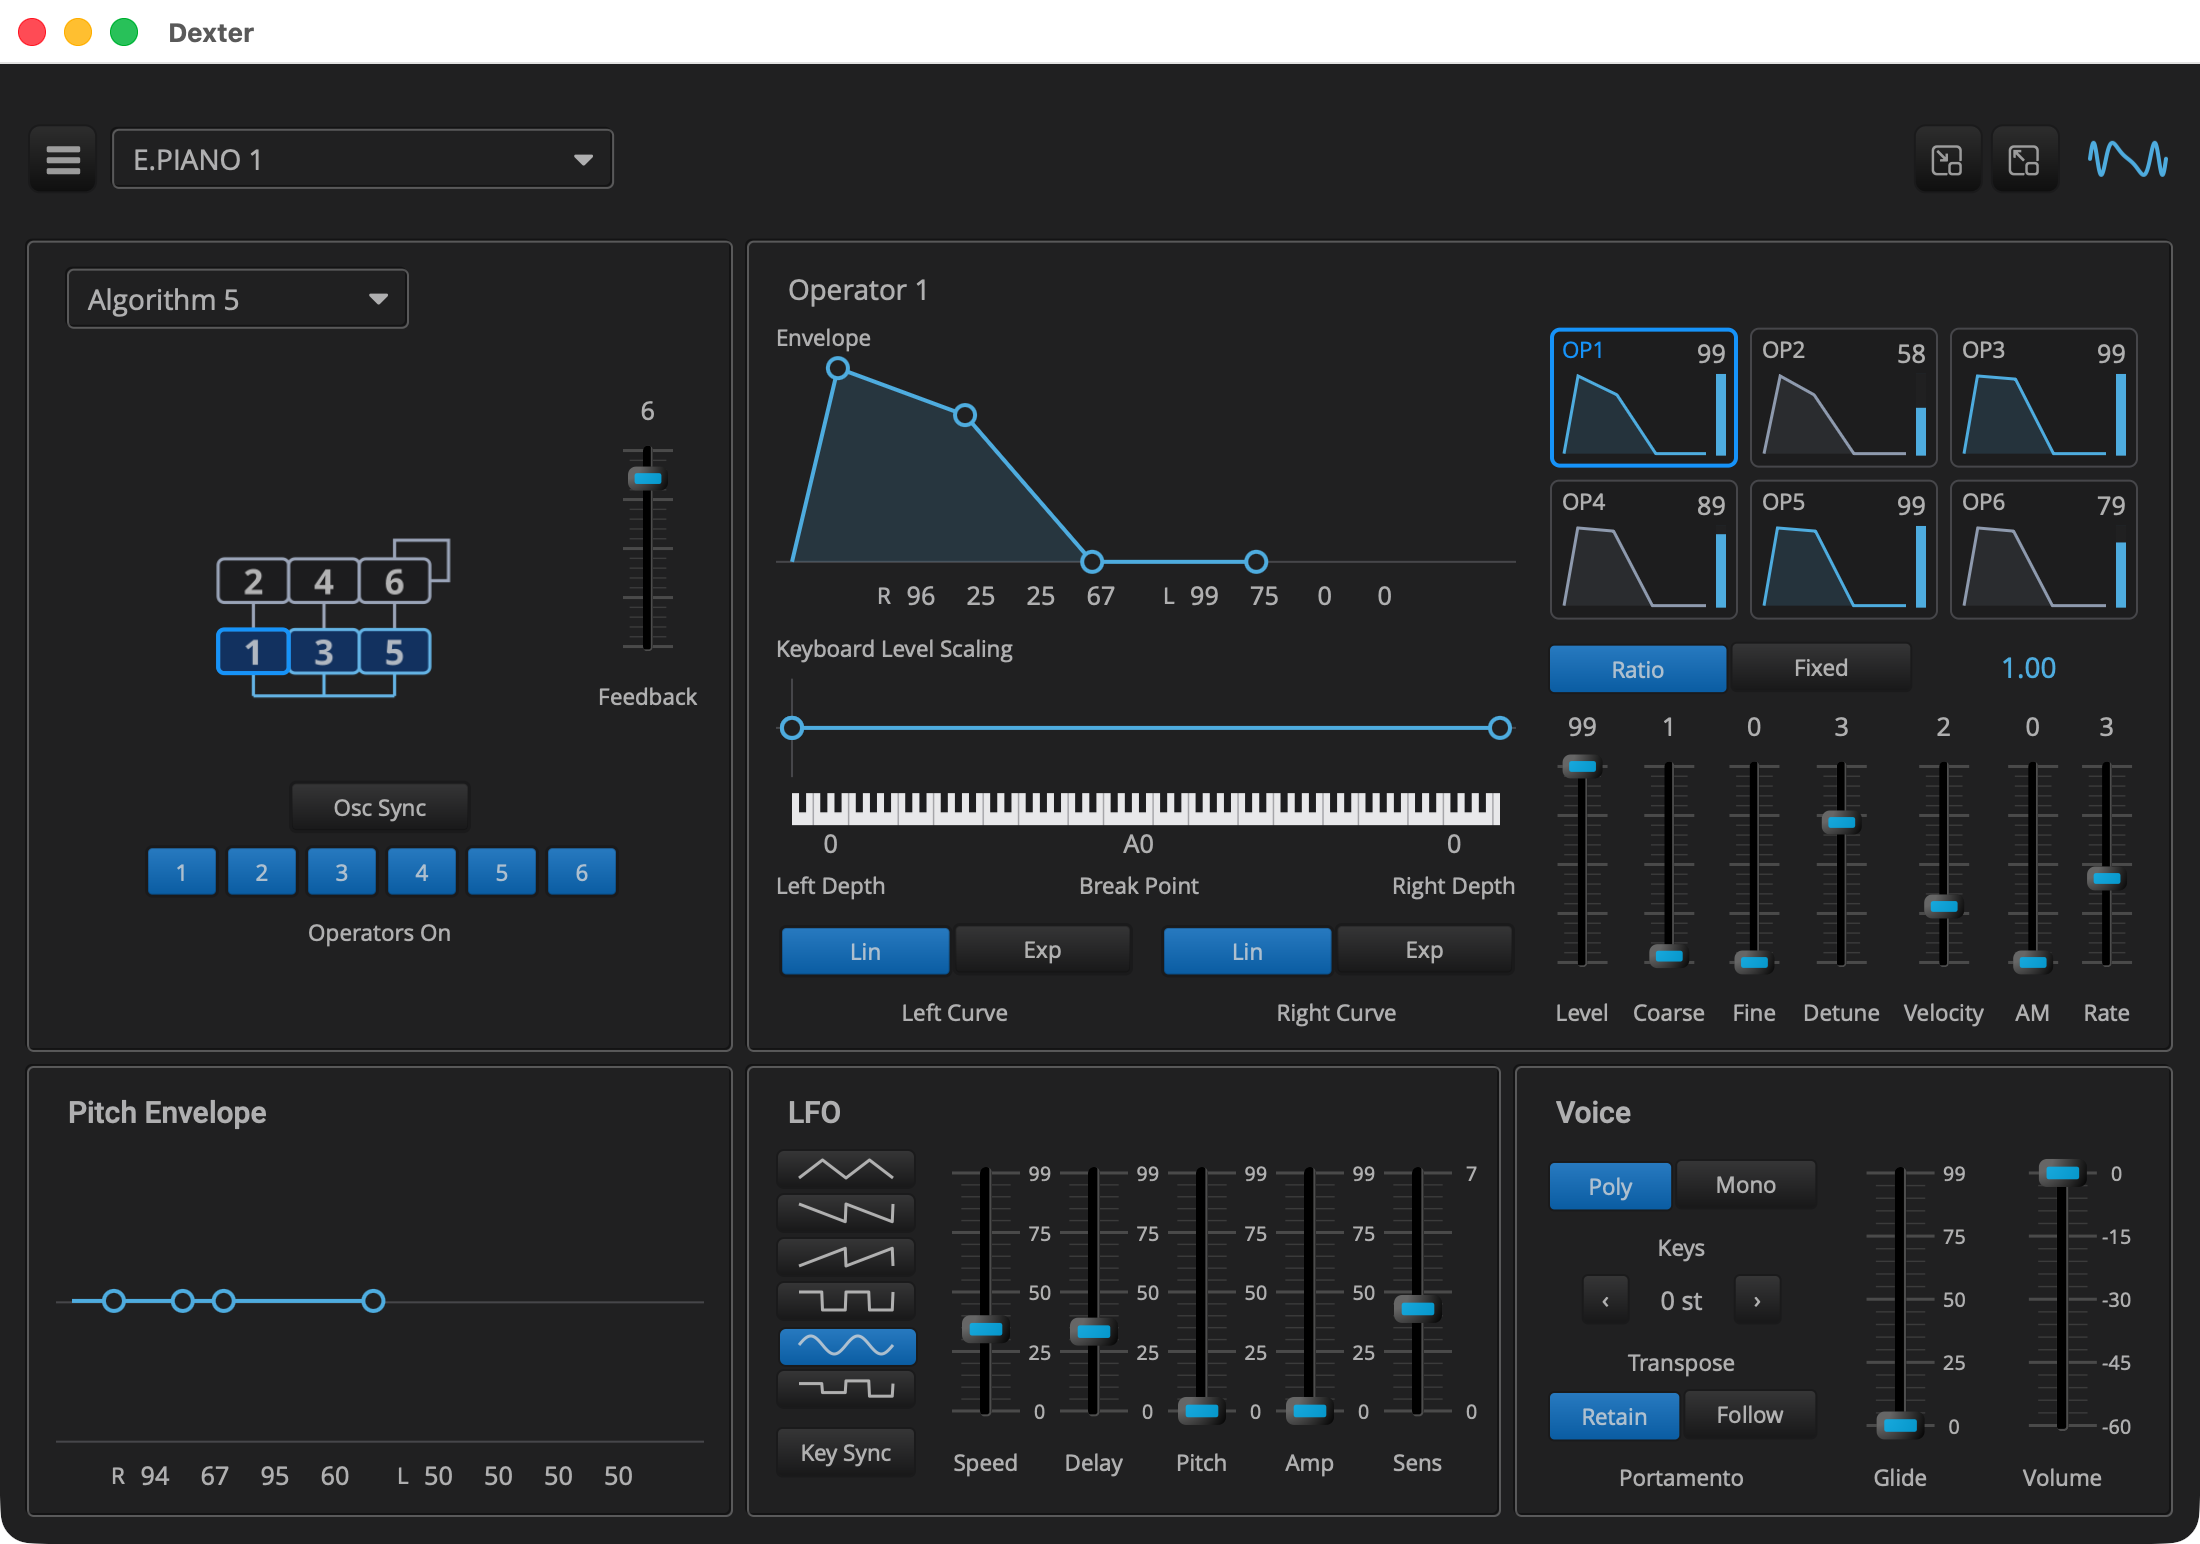
Task: Click the Detune slider handle
Action: tap(1841, 822)
